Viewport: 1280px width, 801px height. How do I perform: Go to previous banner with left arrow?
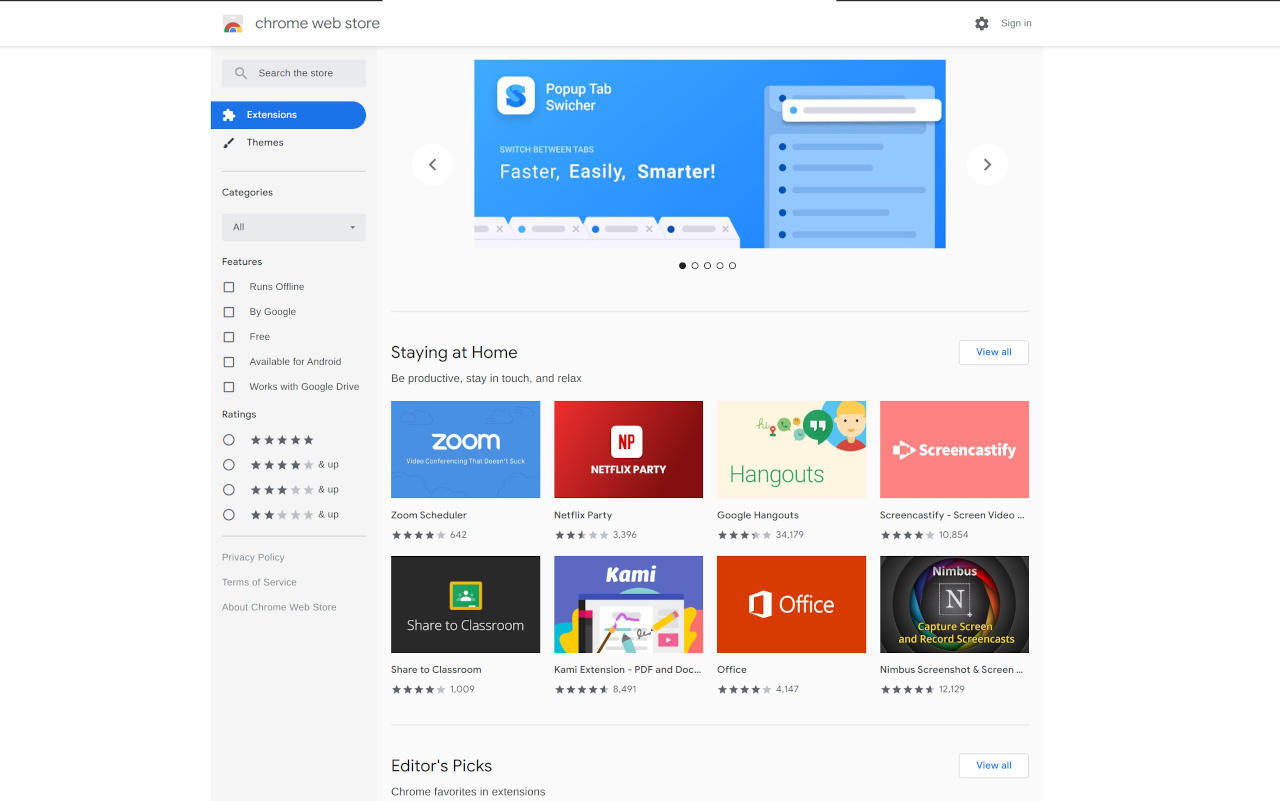433,165
